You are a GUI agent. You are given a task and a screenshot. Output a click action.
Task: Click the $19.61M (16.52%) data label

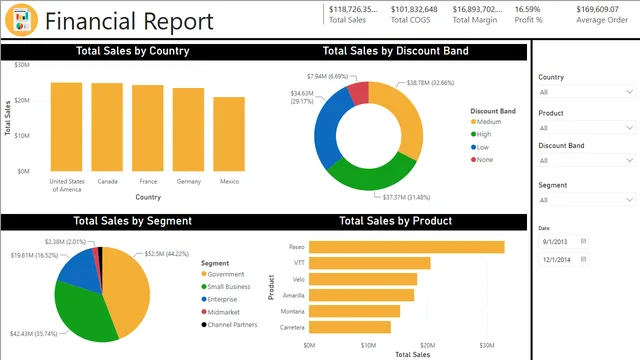click(34, 256)
